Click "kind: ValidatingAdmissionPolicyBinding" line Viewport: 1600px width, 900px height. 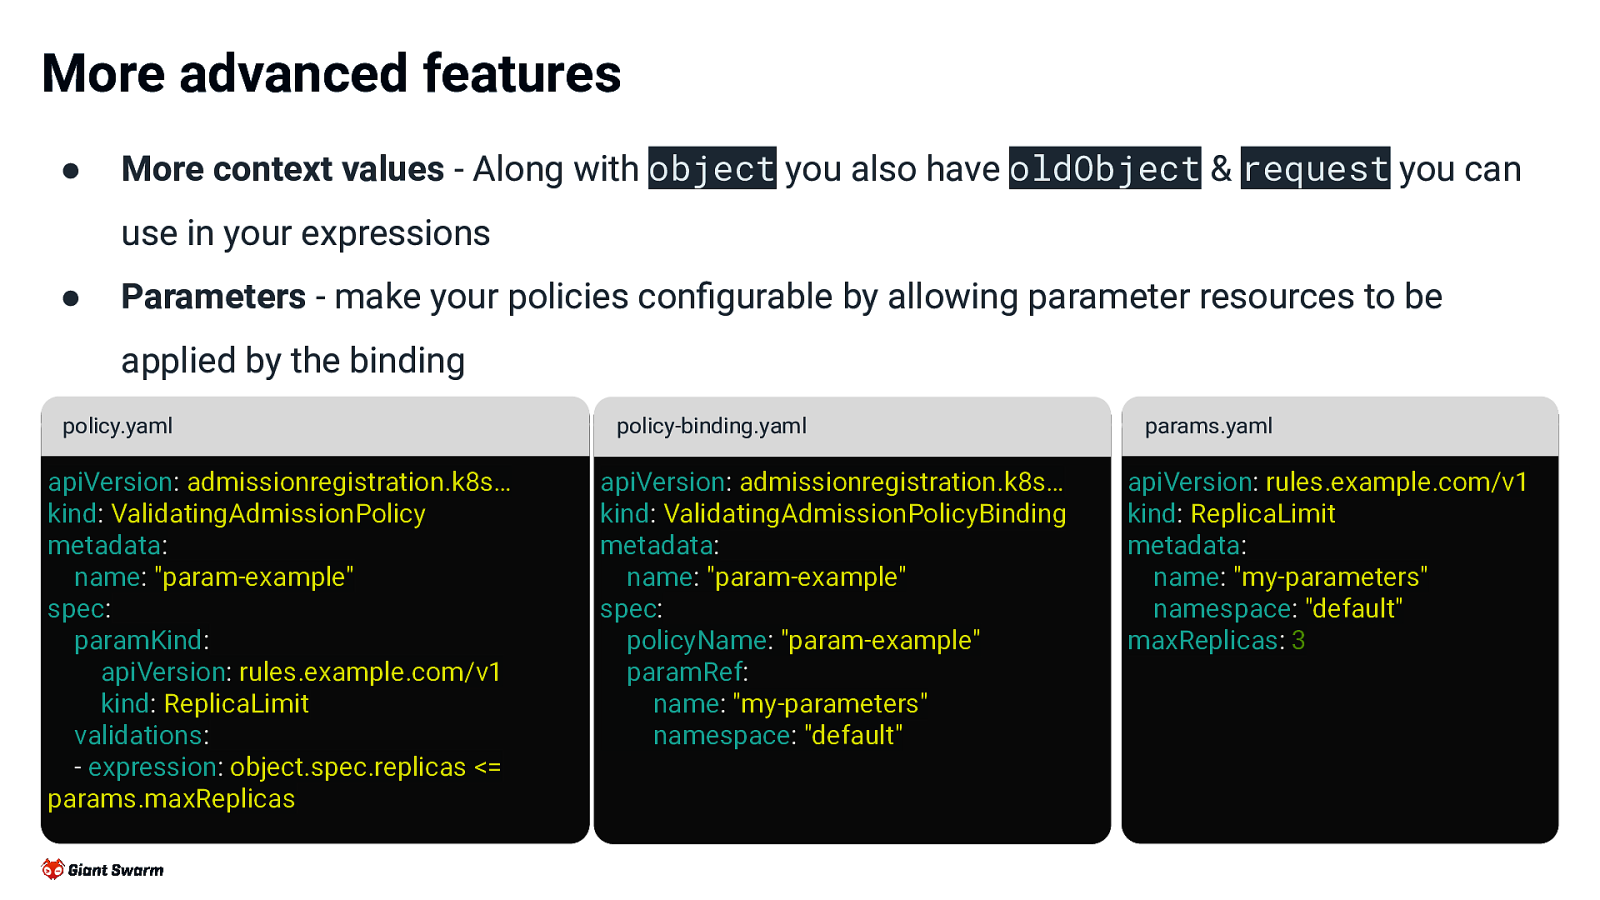(833, 514)
